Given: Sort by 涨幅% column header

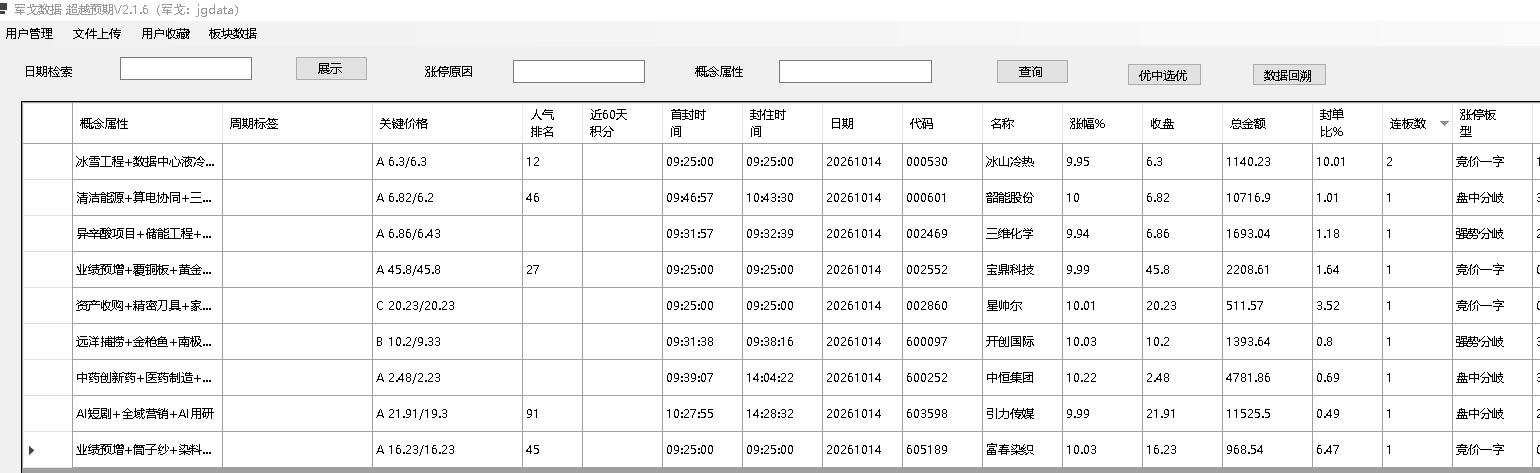Looking at the screenshot, I should pos(1102,124).
